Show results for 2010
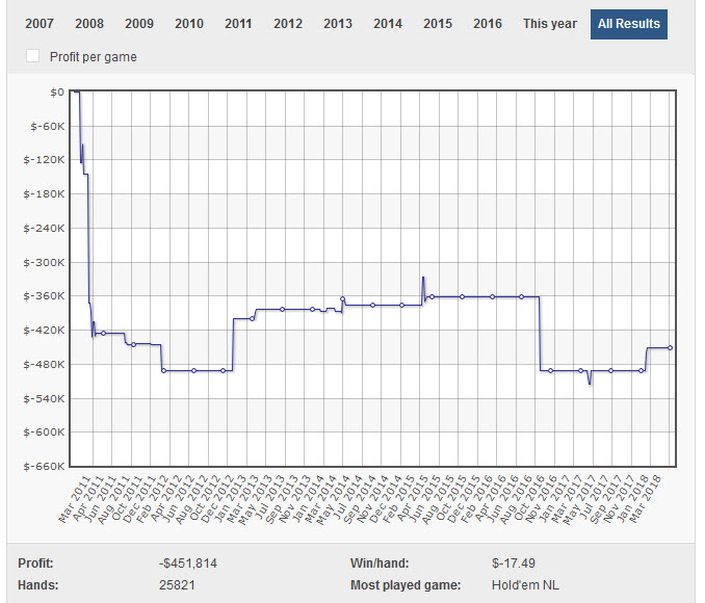The image size is (705, 603). click(x=189, y=24)
